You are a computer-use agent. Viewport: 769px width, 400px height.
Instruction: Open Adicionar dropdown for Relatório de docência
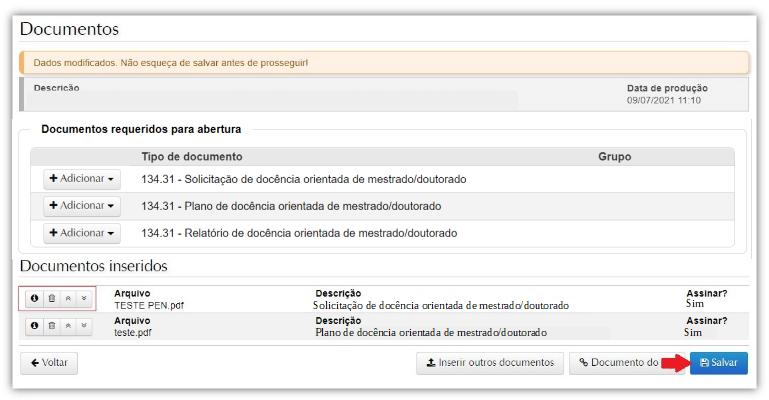click(81, 233)
